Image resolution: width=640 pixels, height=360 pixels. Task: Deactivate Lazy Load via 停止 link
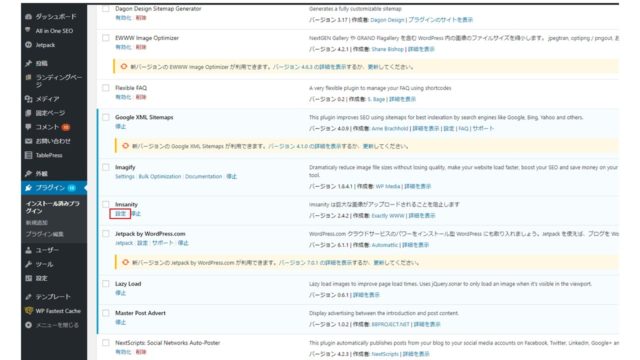pyautogui.click(x=120, y=293)
